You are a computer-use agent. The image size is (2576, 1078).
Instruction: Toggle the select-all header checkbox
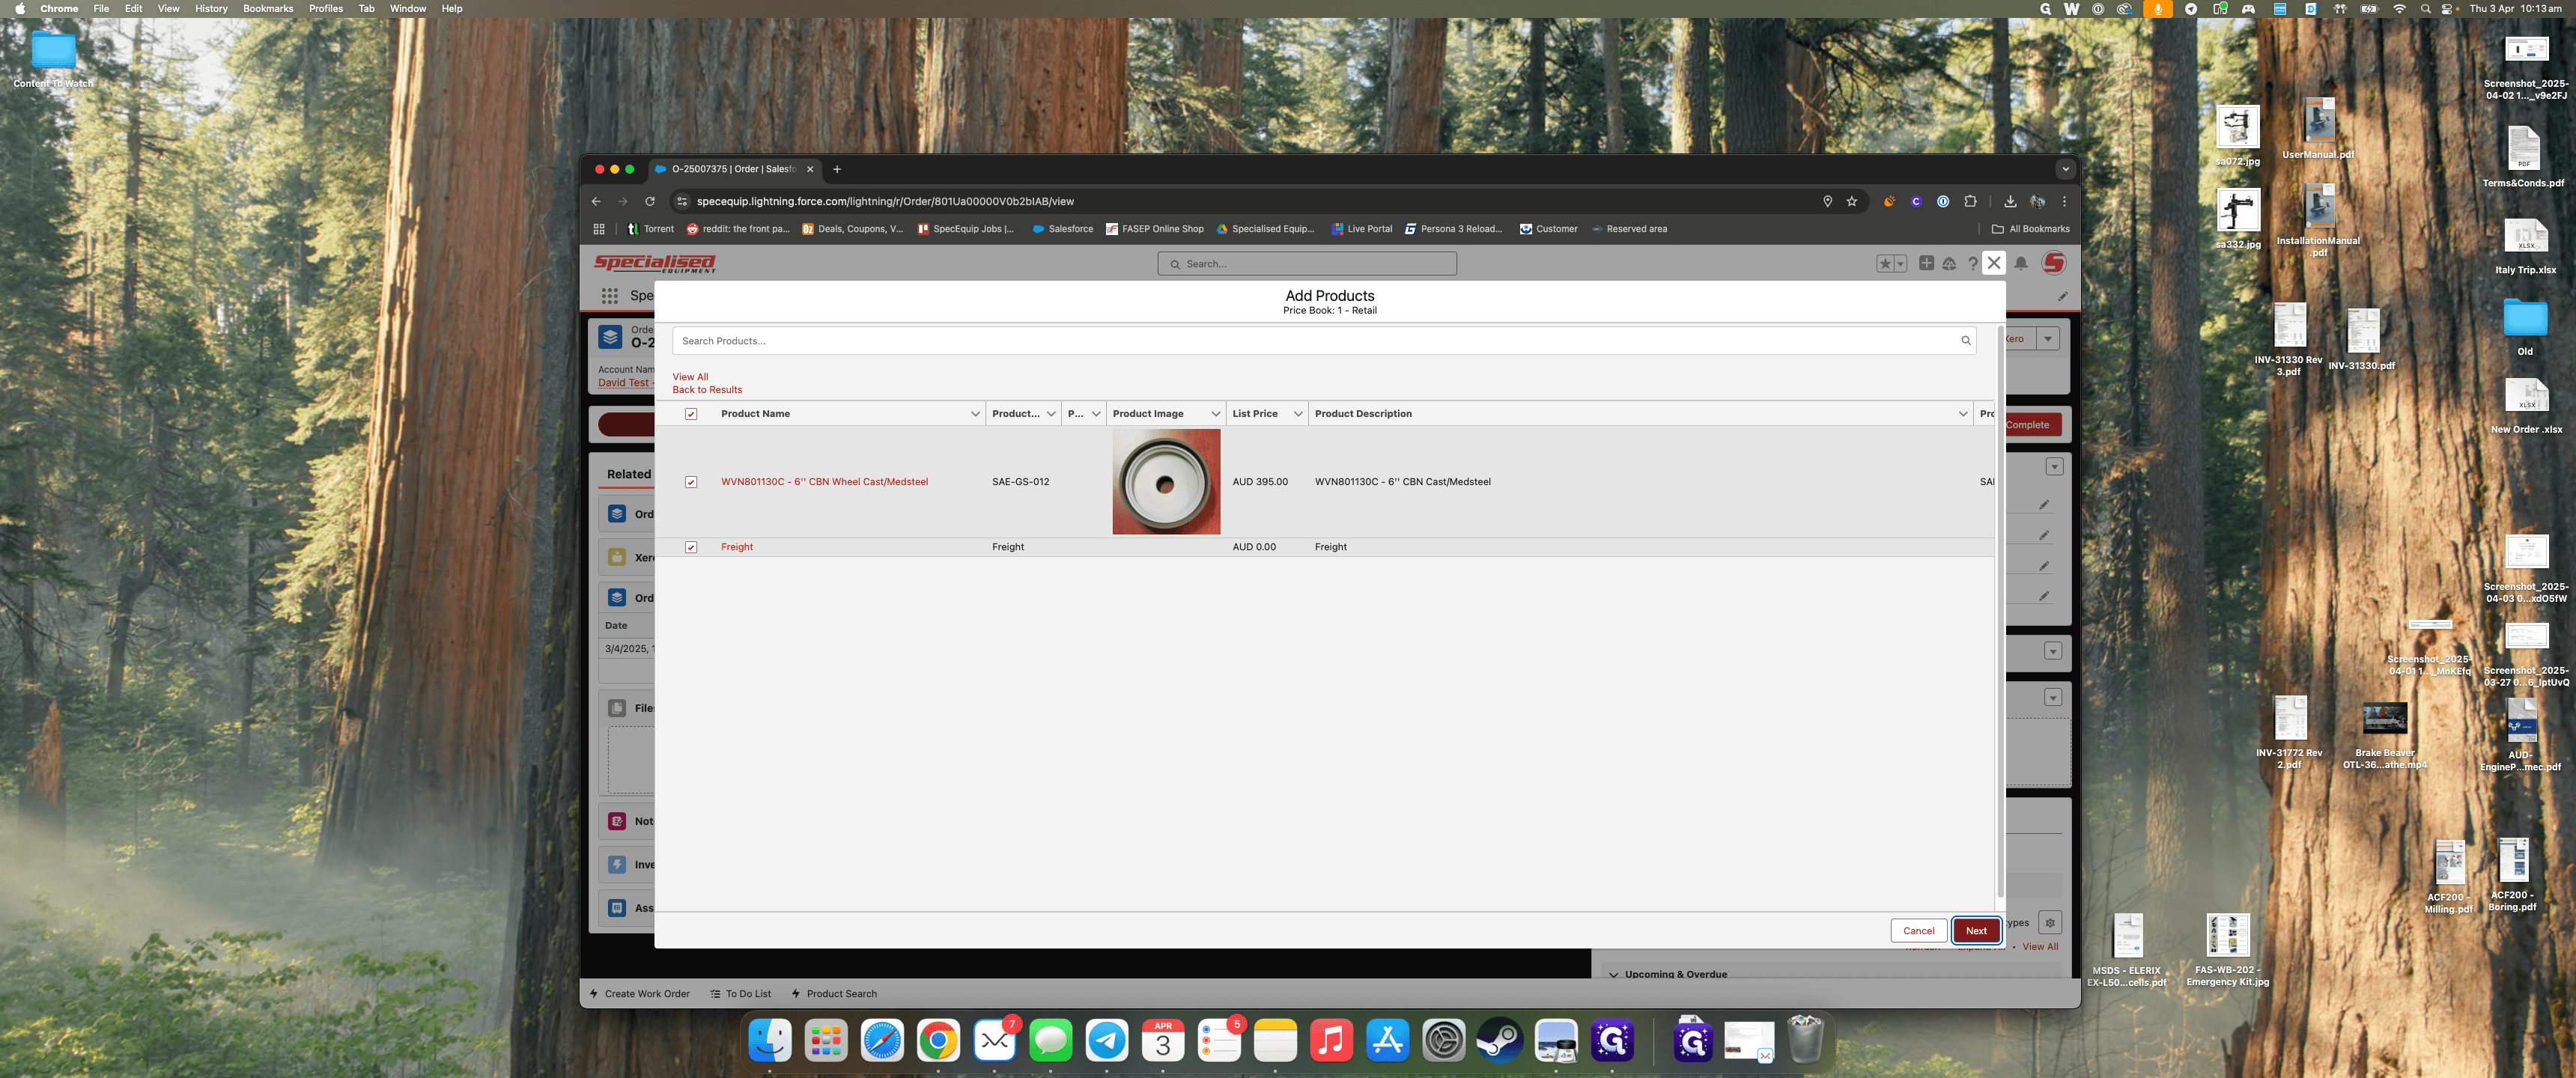tap(691, 414)
